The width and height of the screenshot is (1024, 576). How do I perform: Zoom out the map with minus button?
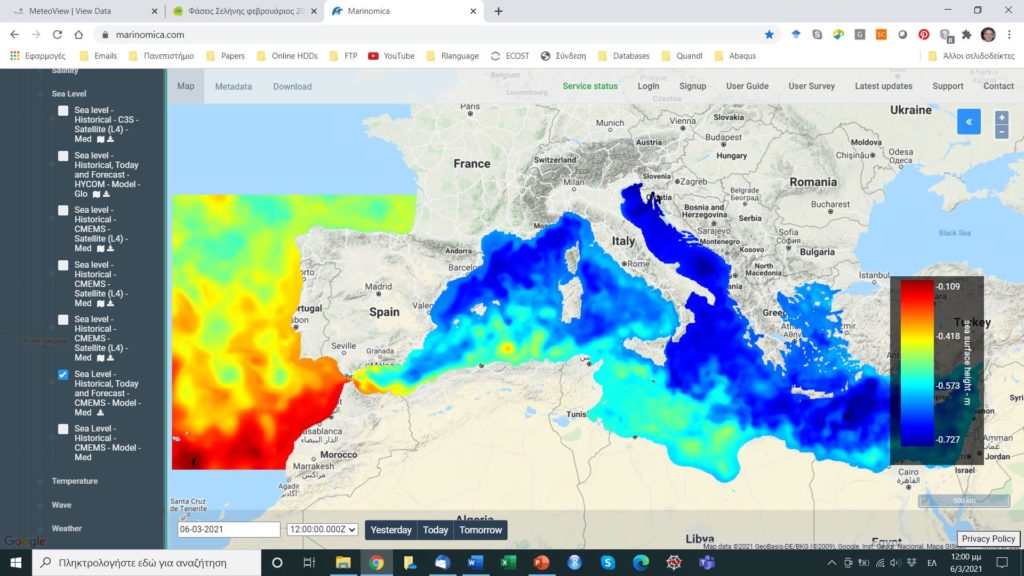(x=1001, y=132)
